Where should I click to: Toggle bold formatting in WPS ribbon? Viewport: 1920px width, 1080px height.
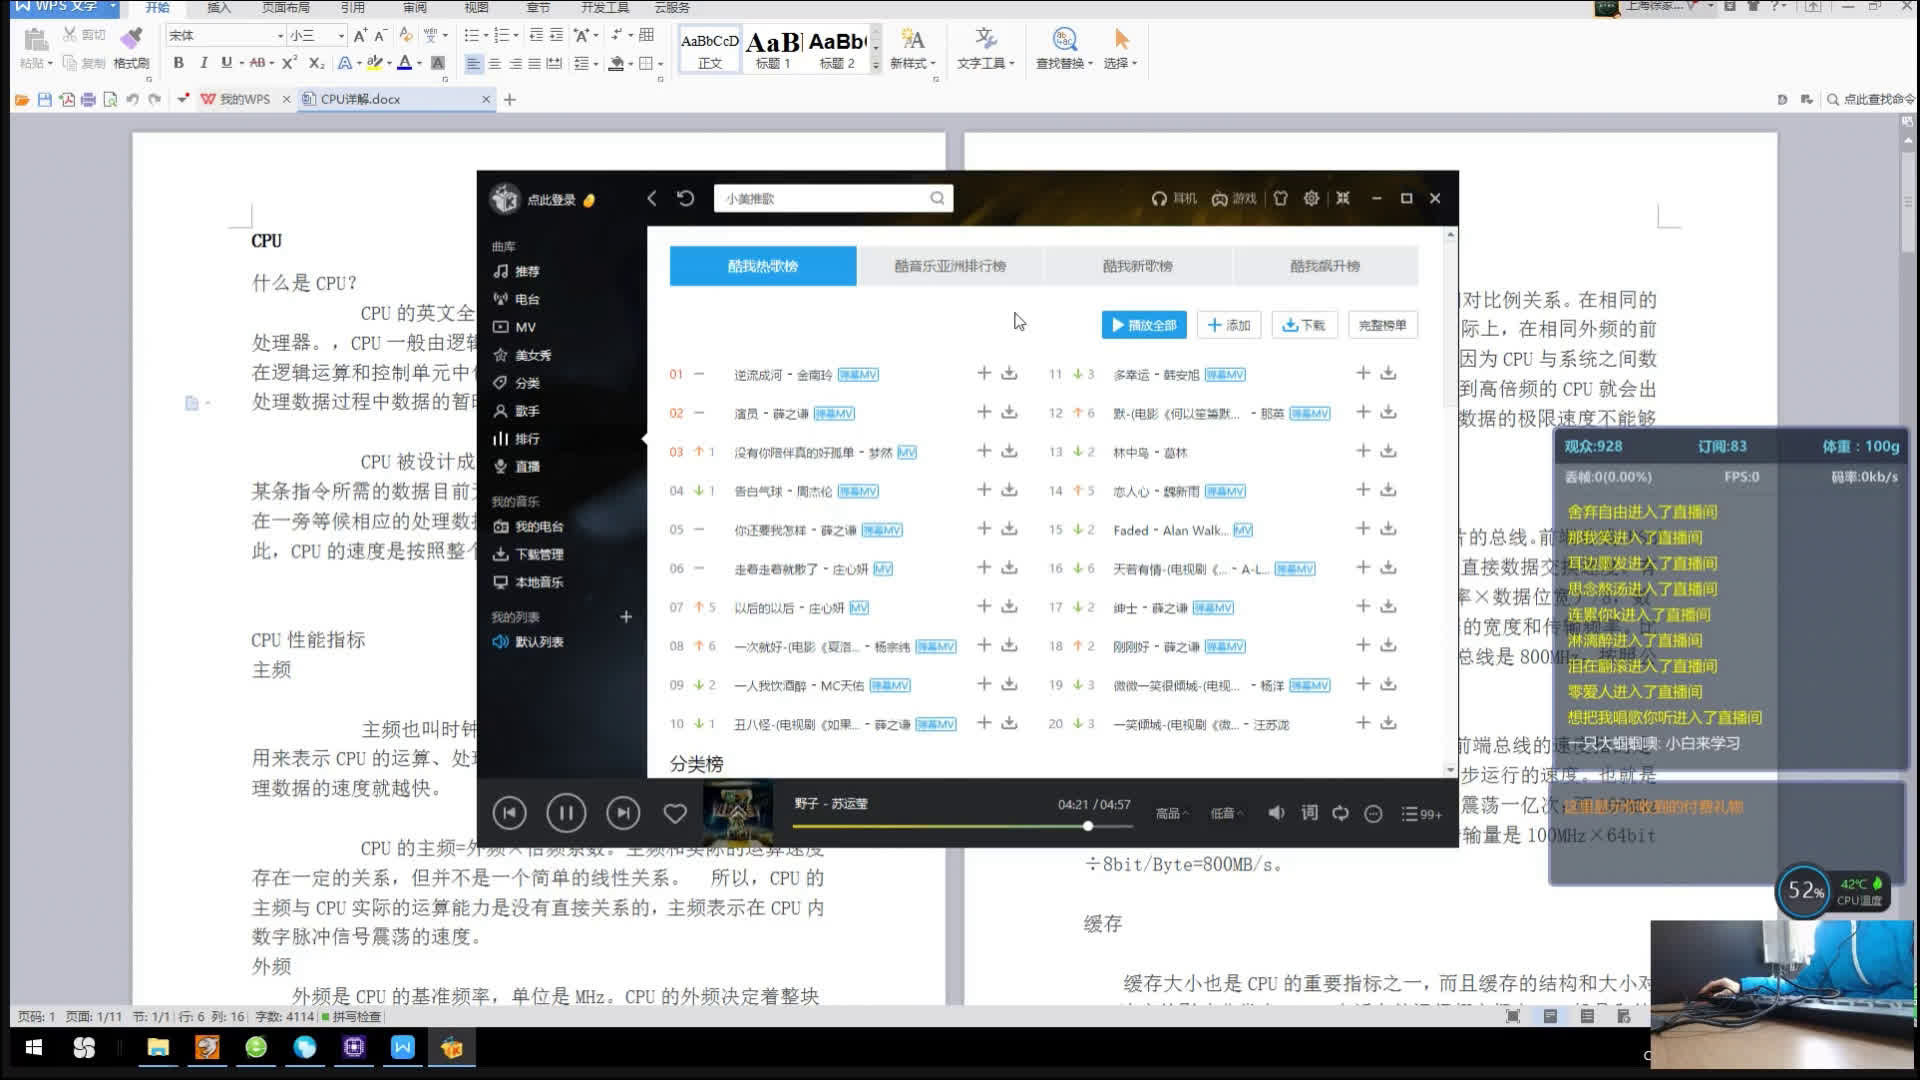point(179,63)
